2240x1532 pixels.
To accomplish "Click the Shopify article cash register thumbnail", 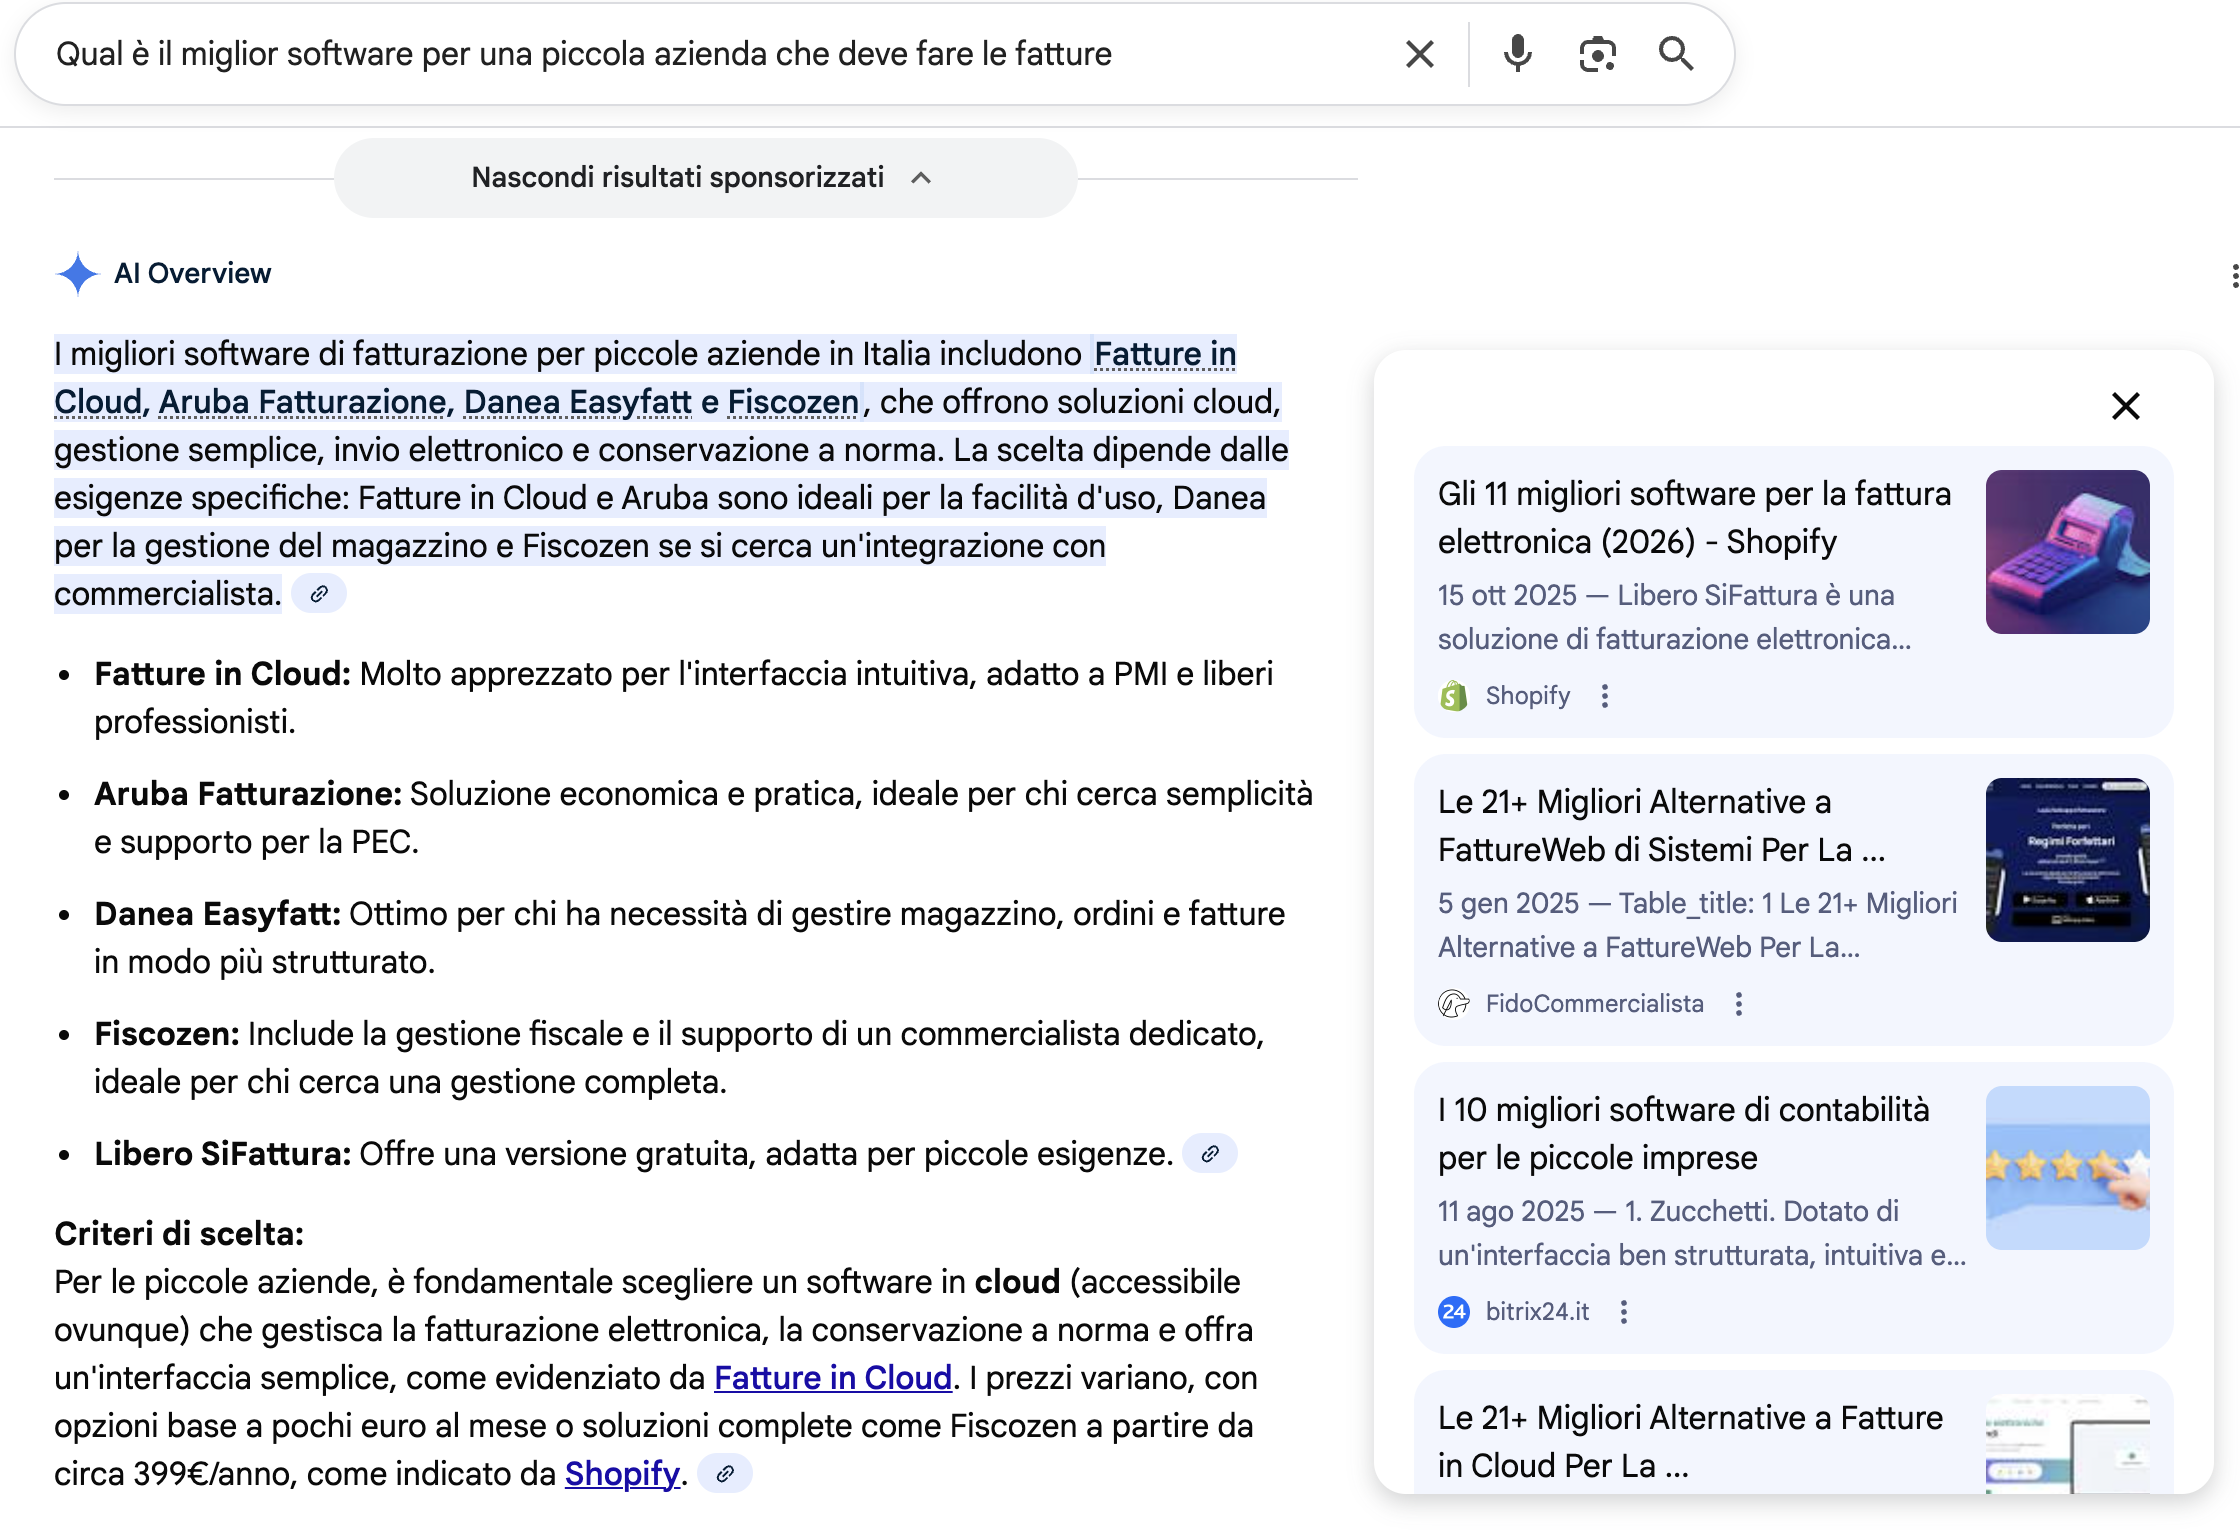I will pyautogui.click(x=2067, y=552).
